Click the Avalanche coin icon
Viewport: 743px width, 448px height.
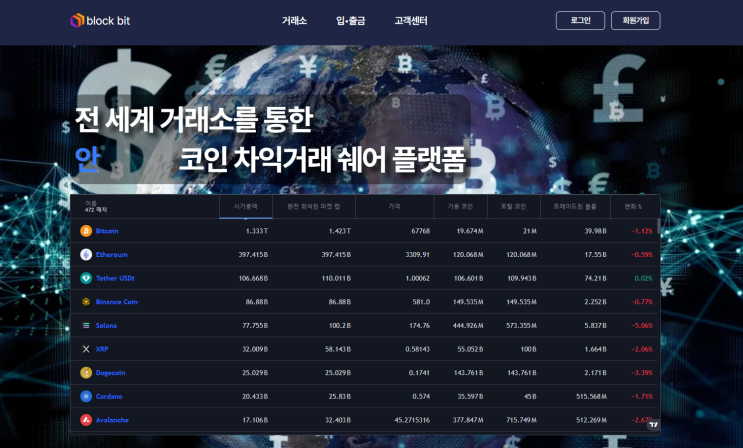86,420
